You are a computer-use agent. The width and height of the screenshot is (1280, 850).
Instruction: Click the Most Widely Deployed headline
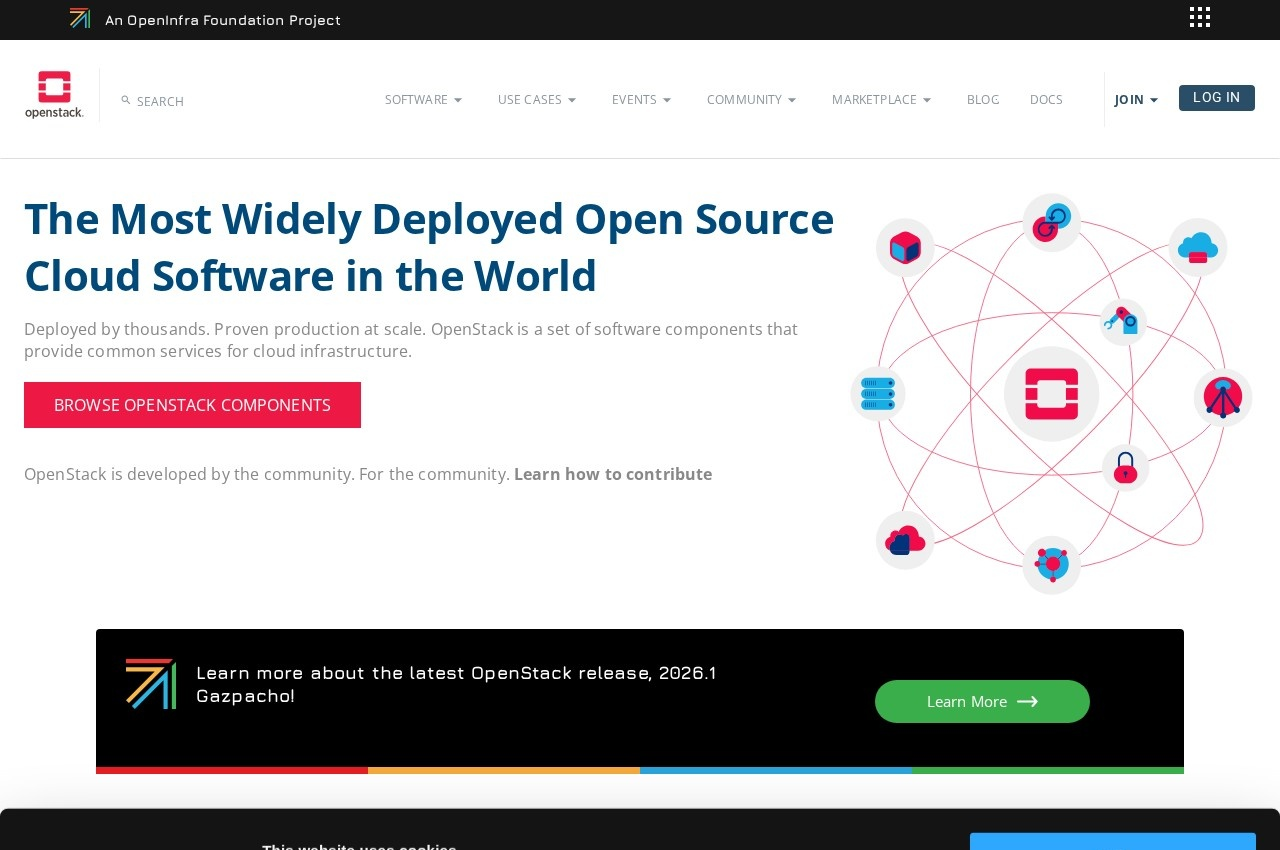tap(429, 247)
